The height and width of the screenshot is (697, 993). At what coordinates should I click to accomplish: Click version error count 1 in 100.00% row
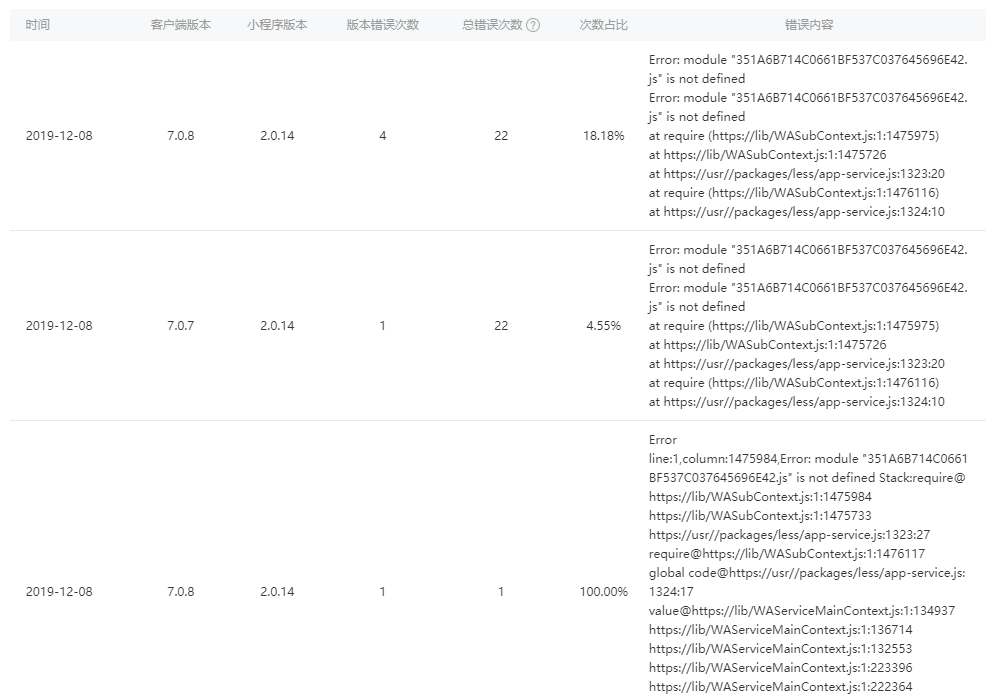coord(383,591)
